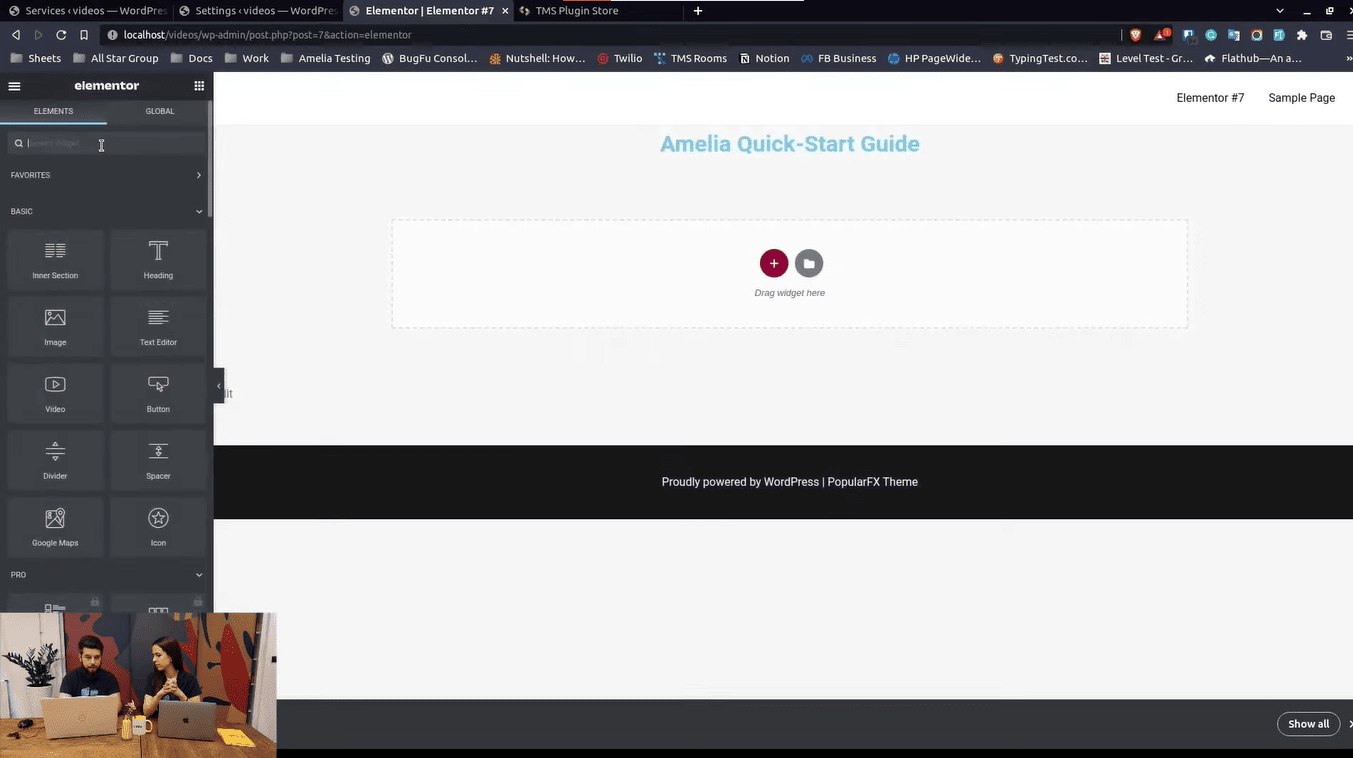Image resolution: width=1353 pixels, height=758 pixels.
Task: Switch to TMS Plugin Store tab
Action: tap(600, 11)
